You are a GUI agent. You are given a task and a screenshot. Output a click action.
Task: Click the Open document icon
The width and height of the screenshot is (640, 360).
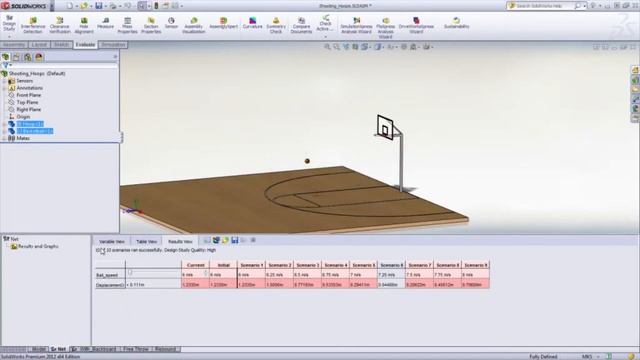pyautogui.click(x=84, y=6)
